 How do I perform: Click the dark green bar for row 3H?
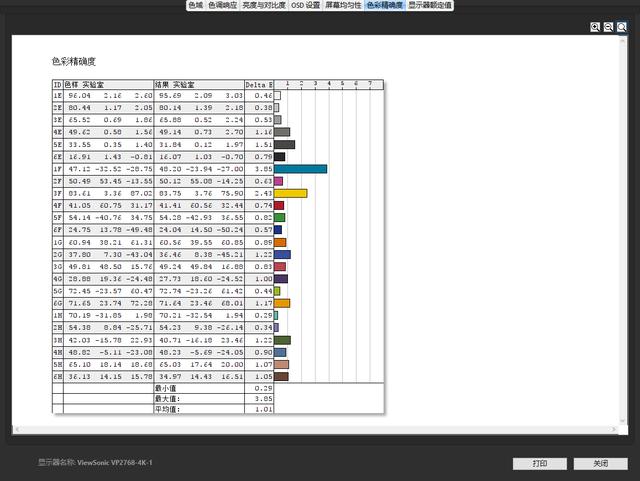coord(282,340)
